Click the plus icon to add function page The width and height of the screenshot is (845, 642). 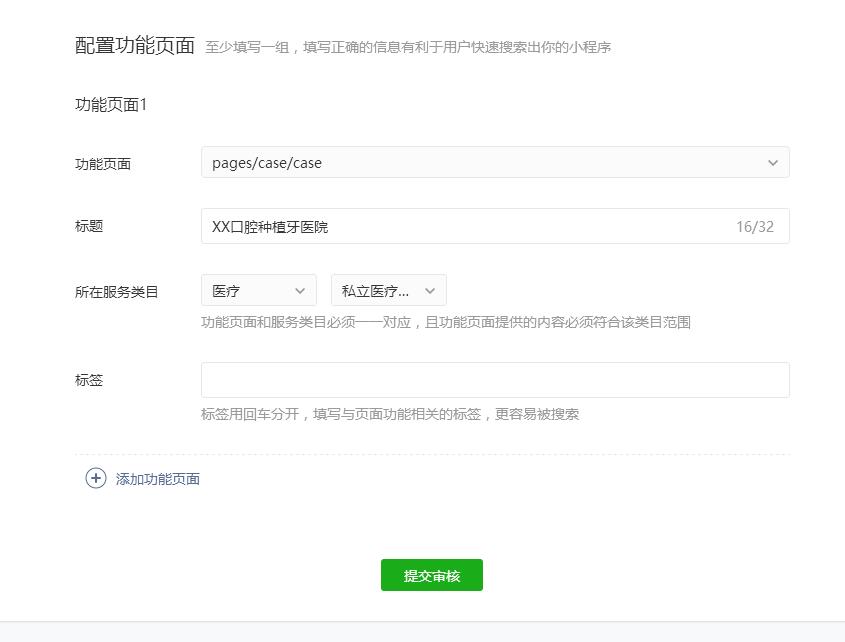coord(95,479)
